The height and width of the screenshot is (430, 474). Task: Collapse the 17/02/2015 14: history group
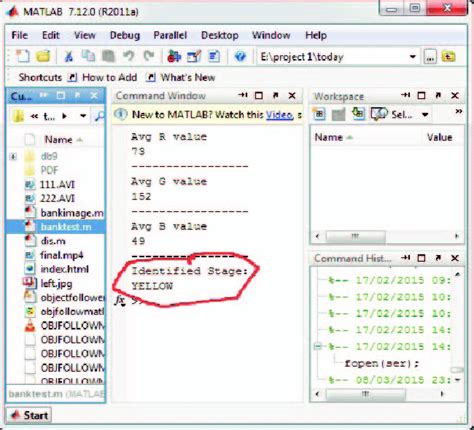tap(318, 347)
